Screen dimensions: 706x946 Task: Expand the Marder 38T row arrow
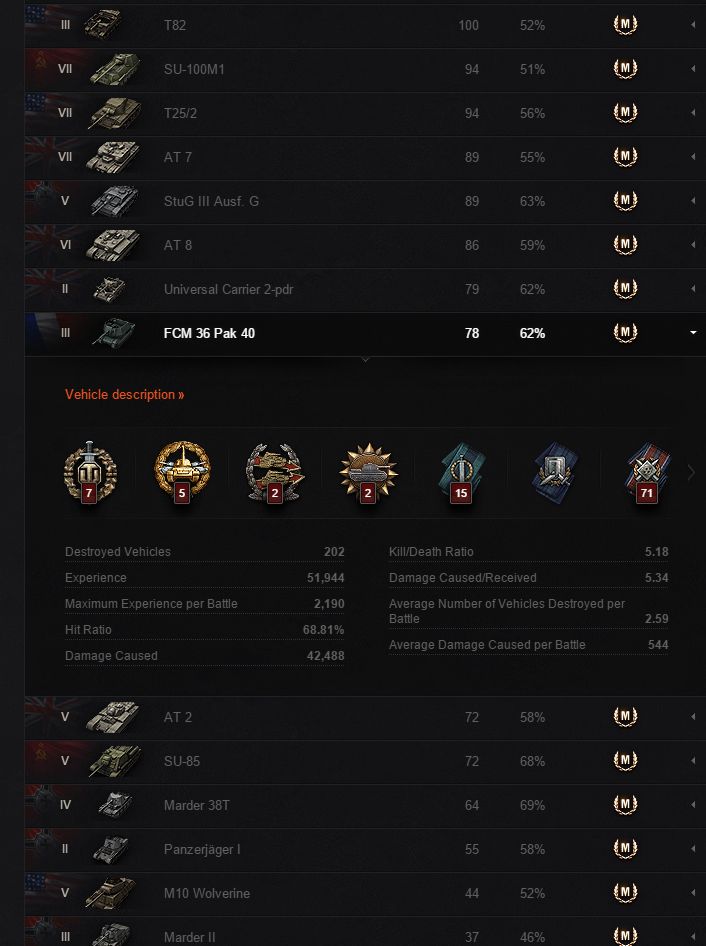coord(693,805)
